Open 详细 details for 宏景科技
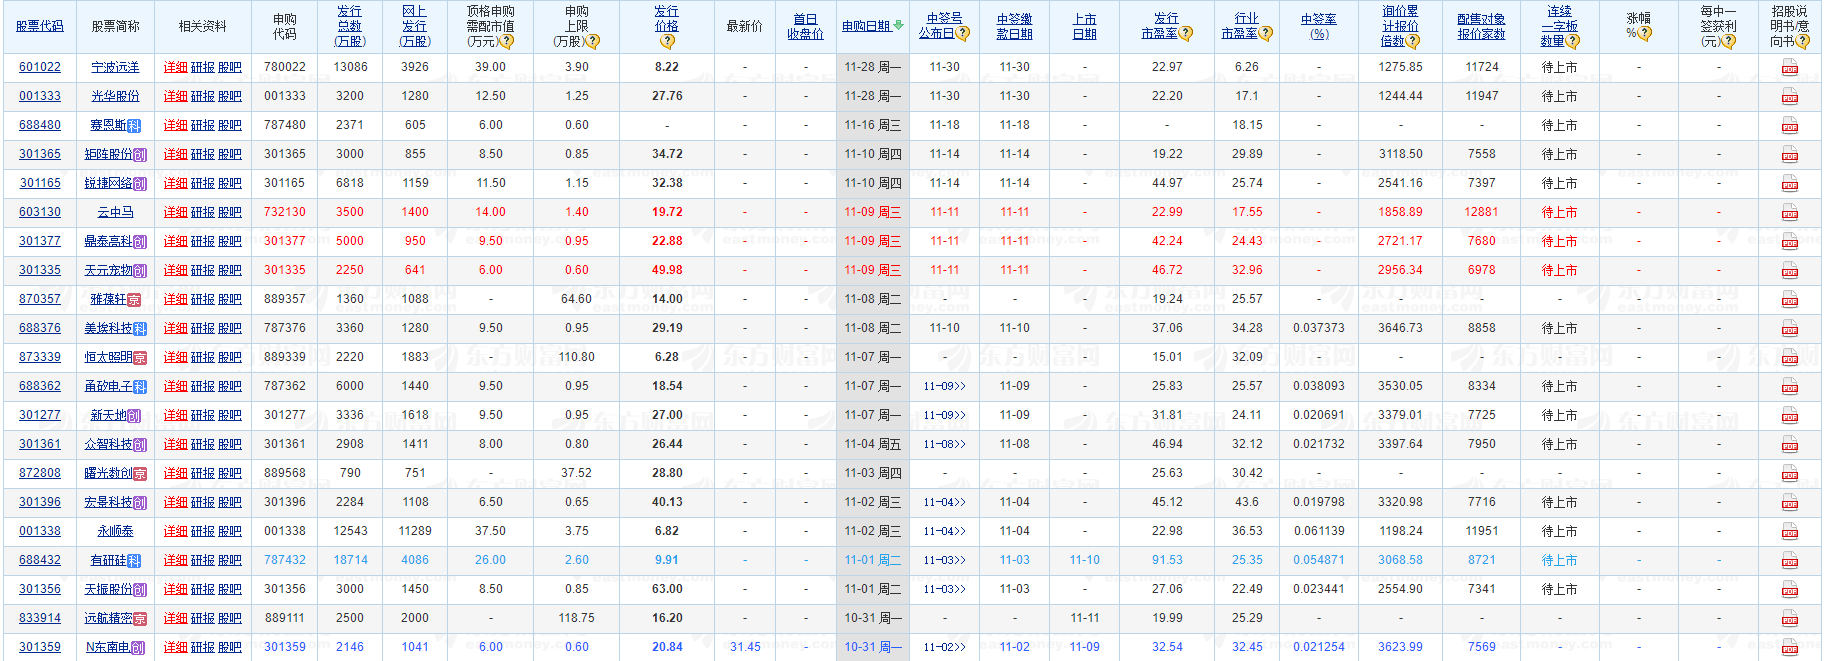1826x661 pixels. pos(175,502)
